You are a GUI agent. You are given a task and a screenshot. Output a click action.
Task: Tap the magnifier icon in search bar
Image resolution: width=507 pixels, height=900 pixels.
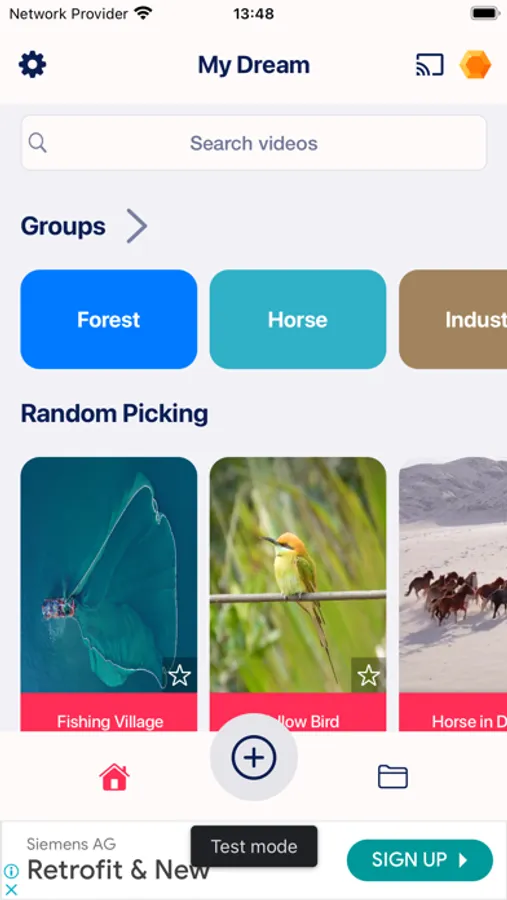coord(38,143)
